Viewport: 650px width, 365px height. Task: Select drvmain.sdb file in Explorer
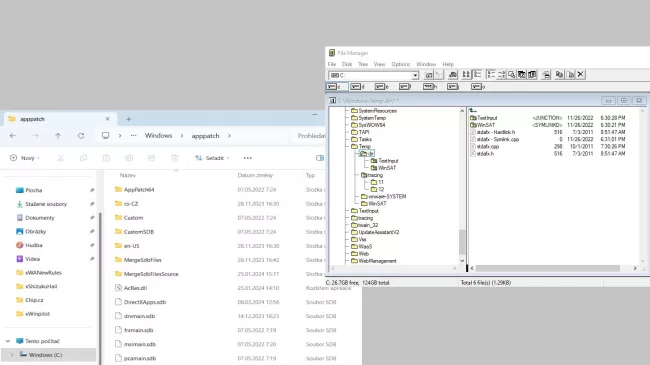point(139,316)
